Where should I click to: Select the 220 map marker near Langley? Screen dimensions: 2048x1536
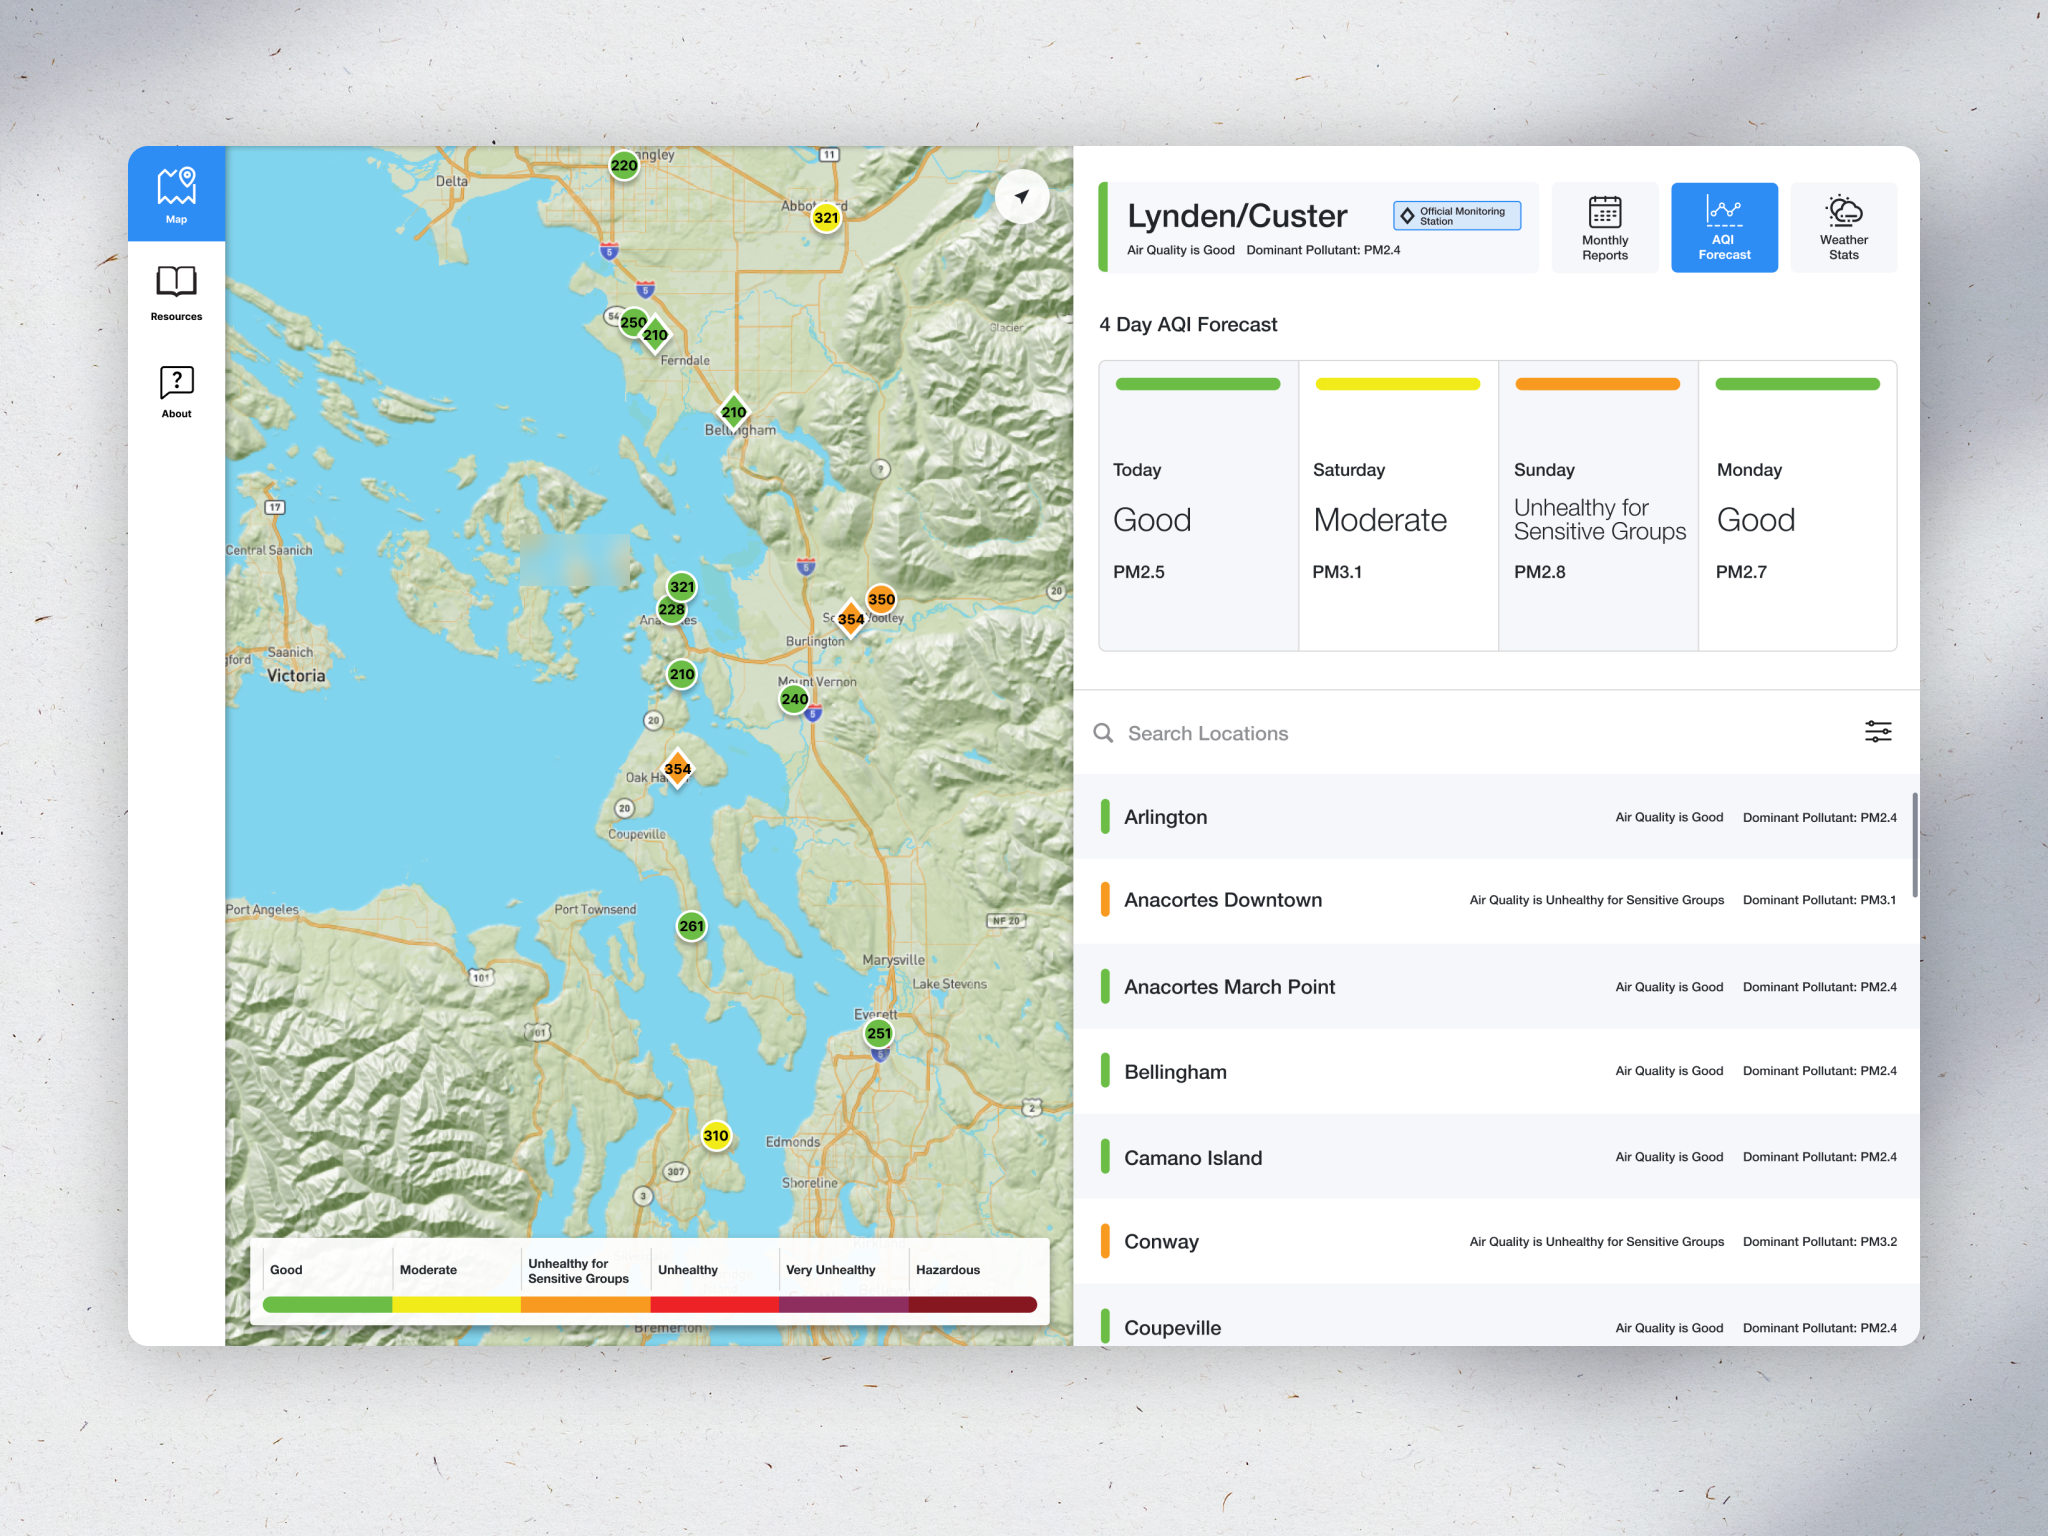pos(624,166)
